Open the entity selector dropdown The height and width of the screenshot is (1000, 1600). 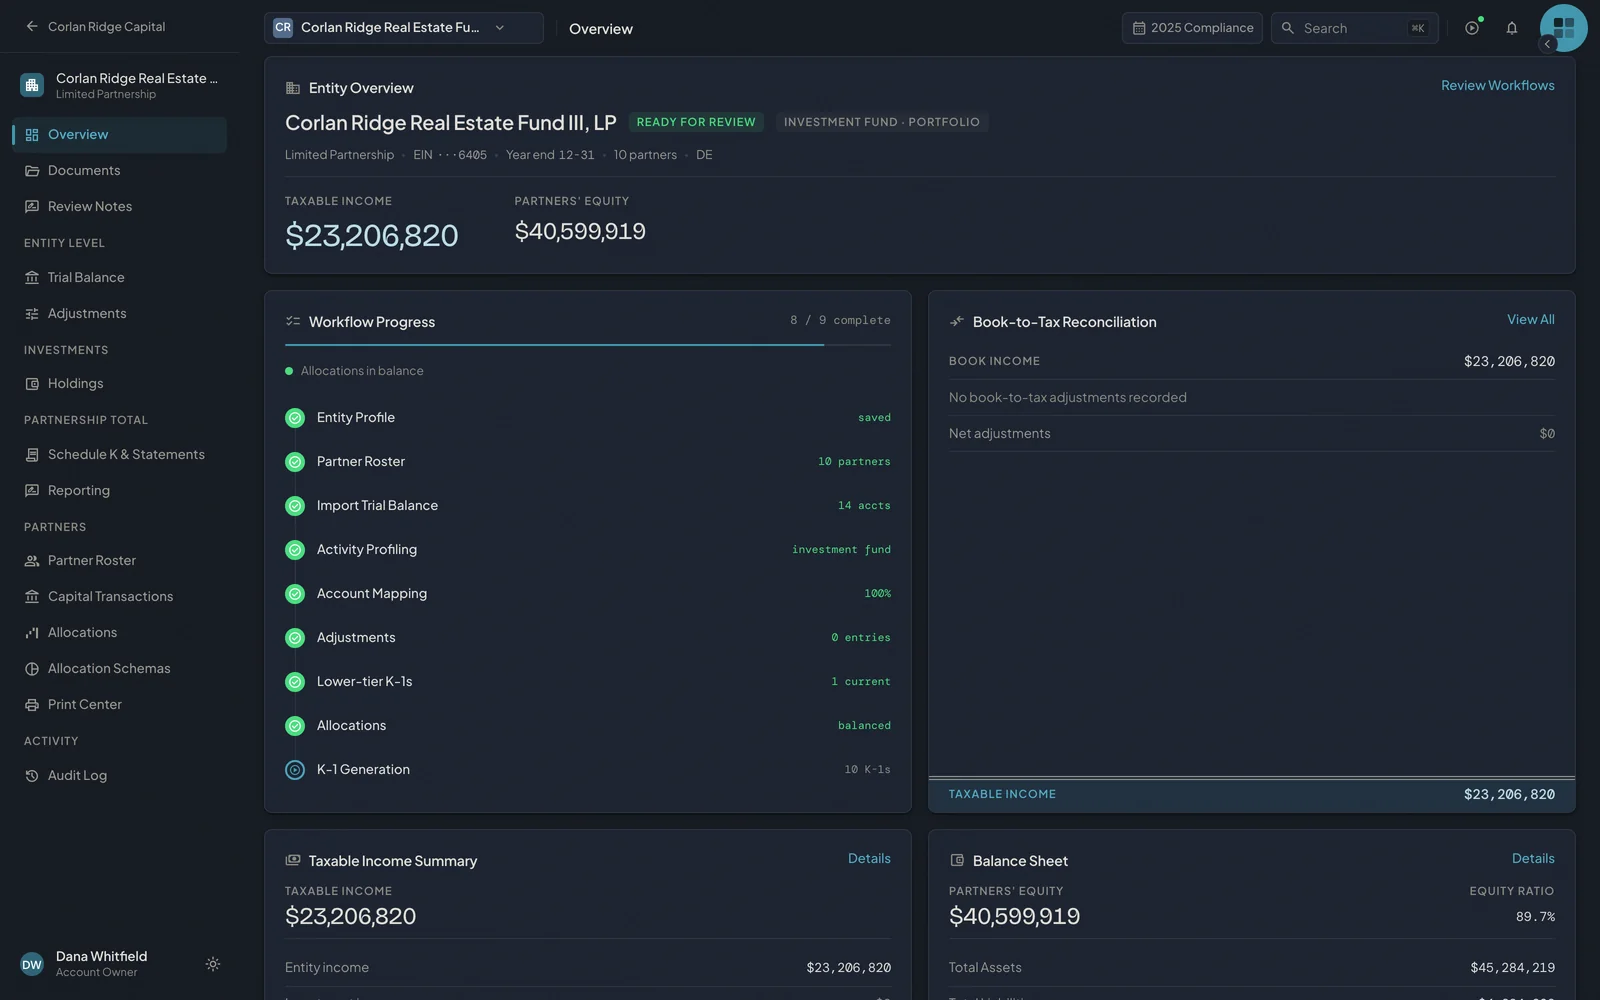(x=404, y=28)
